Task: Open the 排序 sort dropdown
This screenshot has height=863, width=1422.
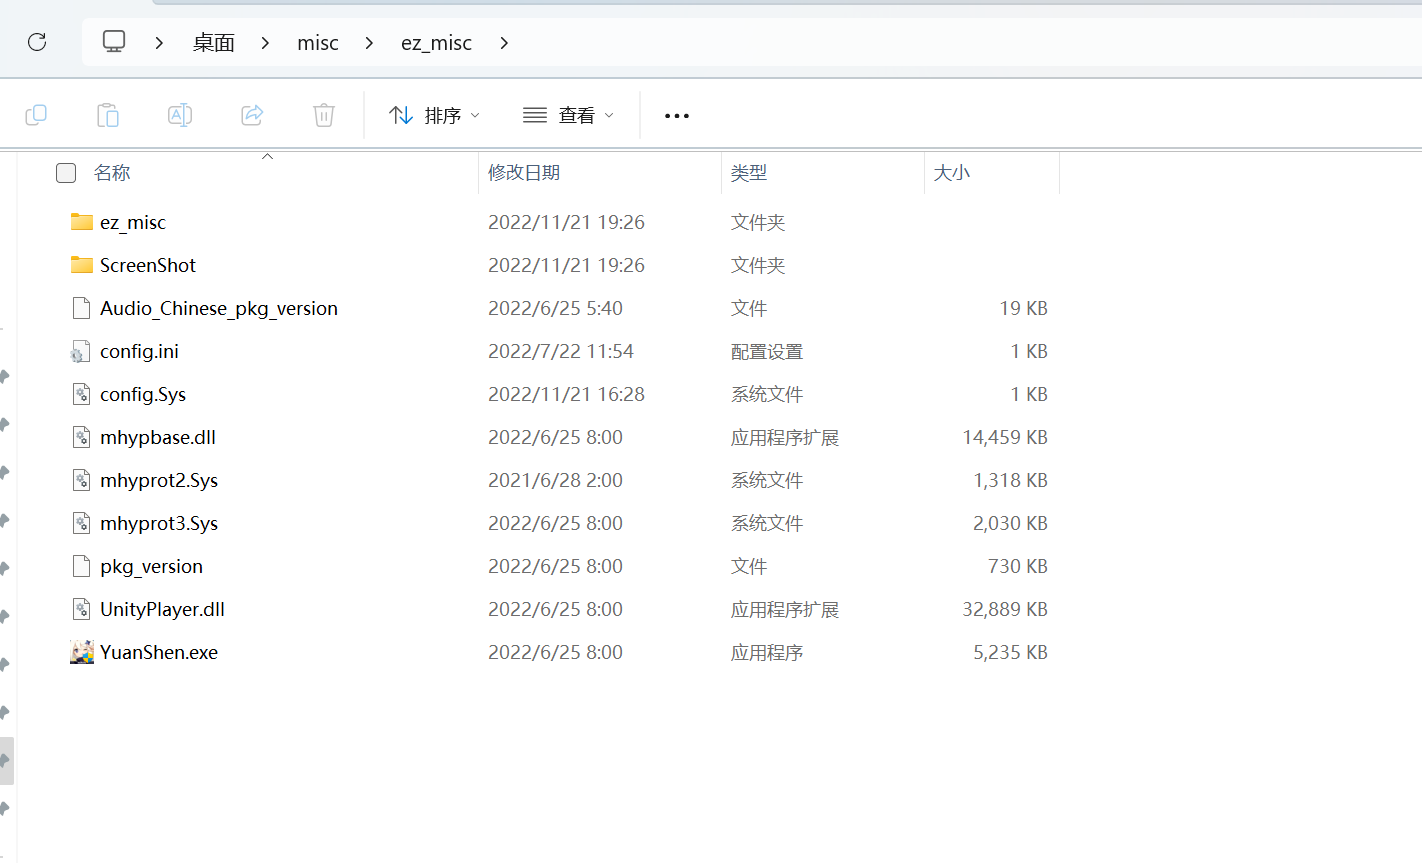Action: (434, 115)
